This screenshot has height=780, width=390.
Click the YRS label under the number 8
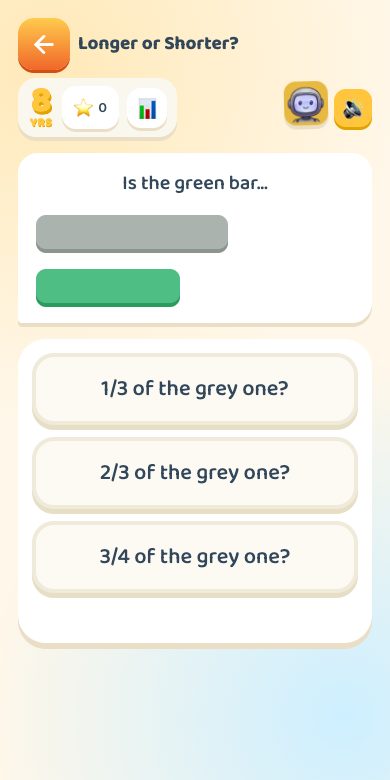[41, 122]
